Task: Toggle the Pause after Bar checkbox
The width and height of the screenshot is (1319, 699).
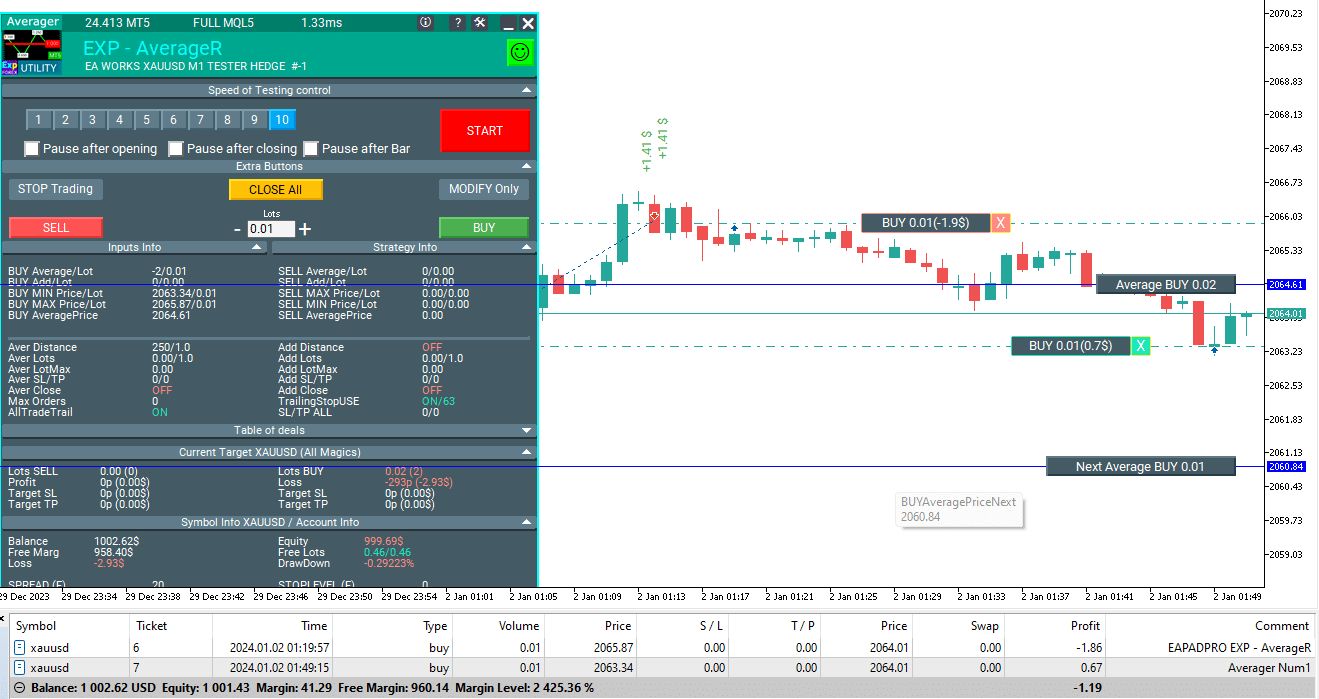Action: point(311,149)
